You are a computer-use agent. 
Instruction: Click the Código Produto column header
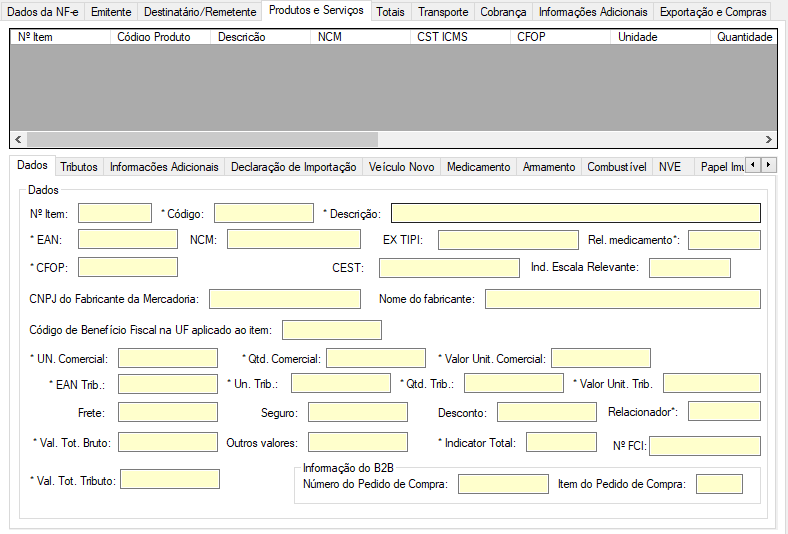coord(160,37)
